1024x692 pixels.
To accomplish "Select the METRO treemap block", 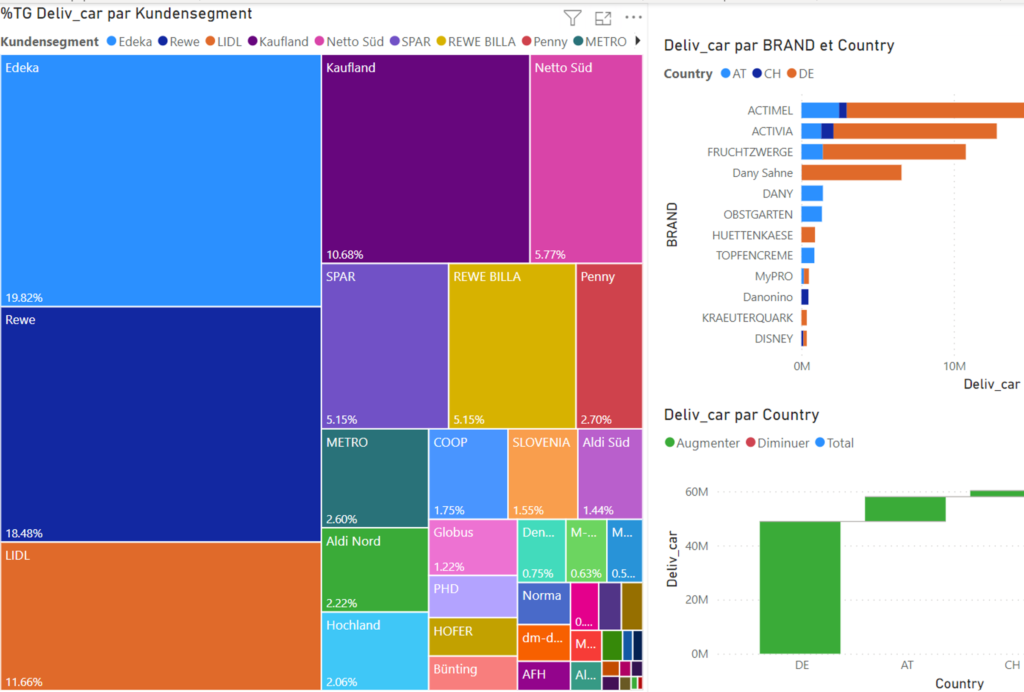I will click(x=375, y=479).
